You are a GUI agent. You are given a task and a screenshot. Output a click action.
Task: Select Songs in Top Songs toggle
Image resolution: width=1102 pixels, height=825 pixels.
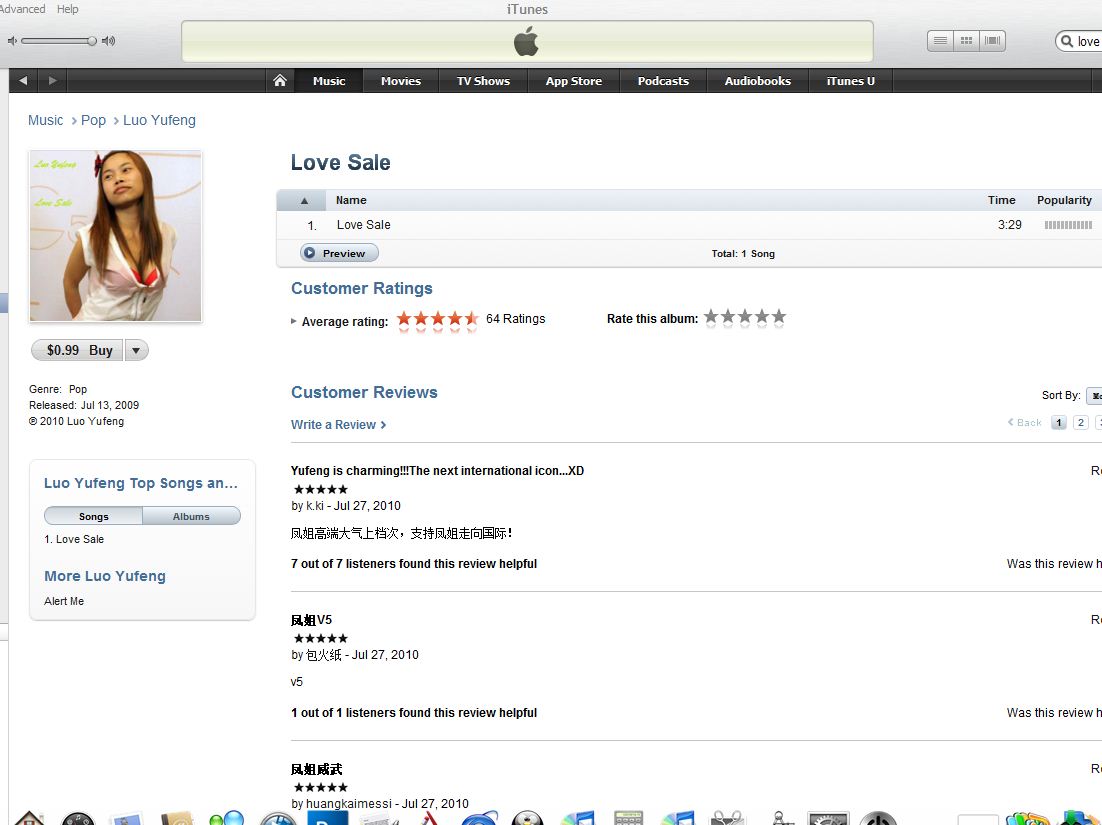click(93, 517)
